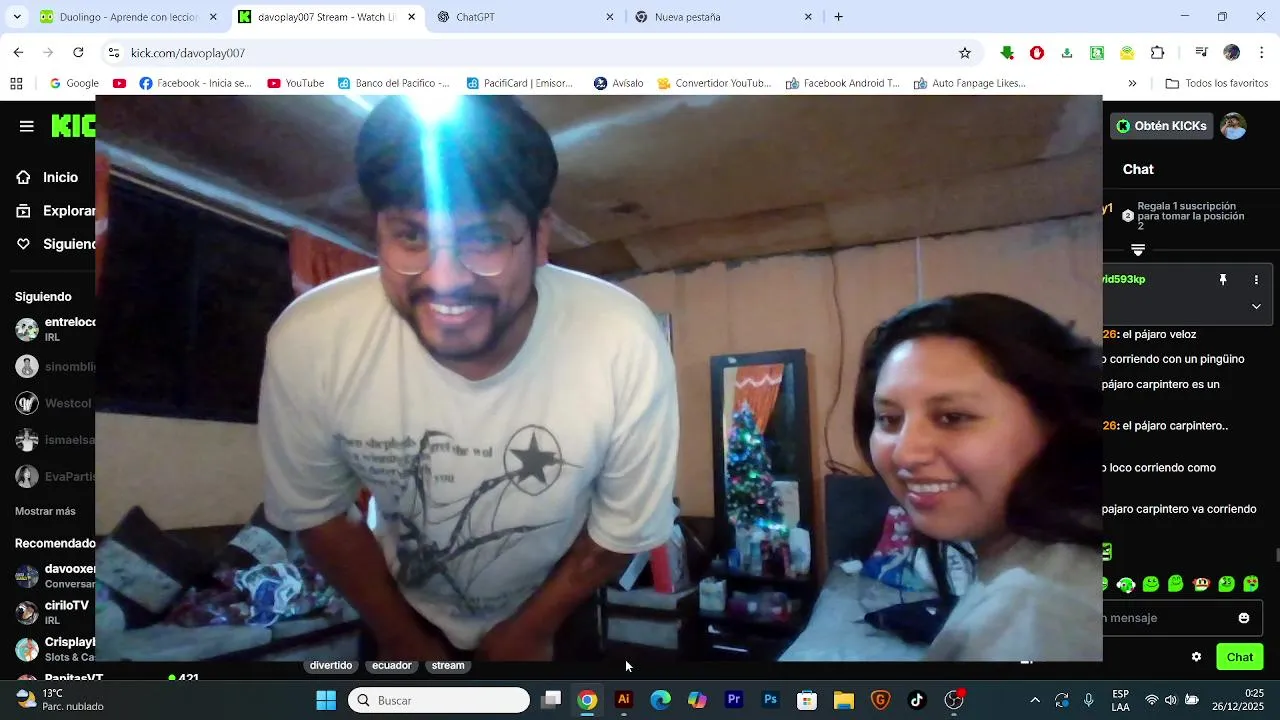Image resolution: width=1280 pixels, height=720 pixels.
Task: Expand followed list with Mostrar más
Action: [45, 511]
